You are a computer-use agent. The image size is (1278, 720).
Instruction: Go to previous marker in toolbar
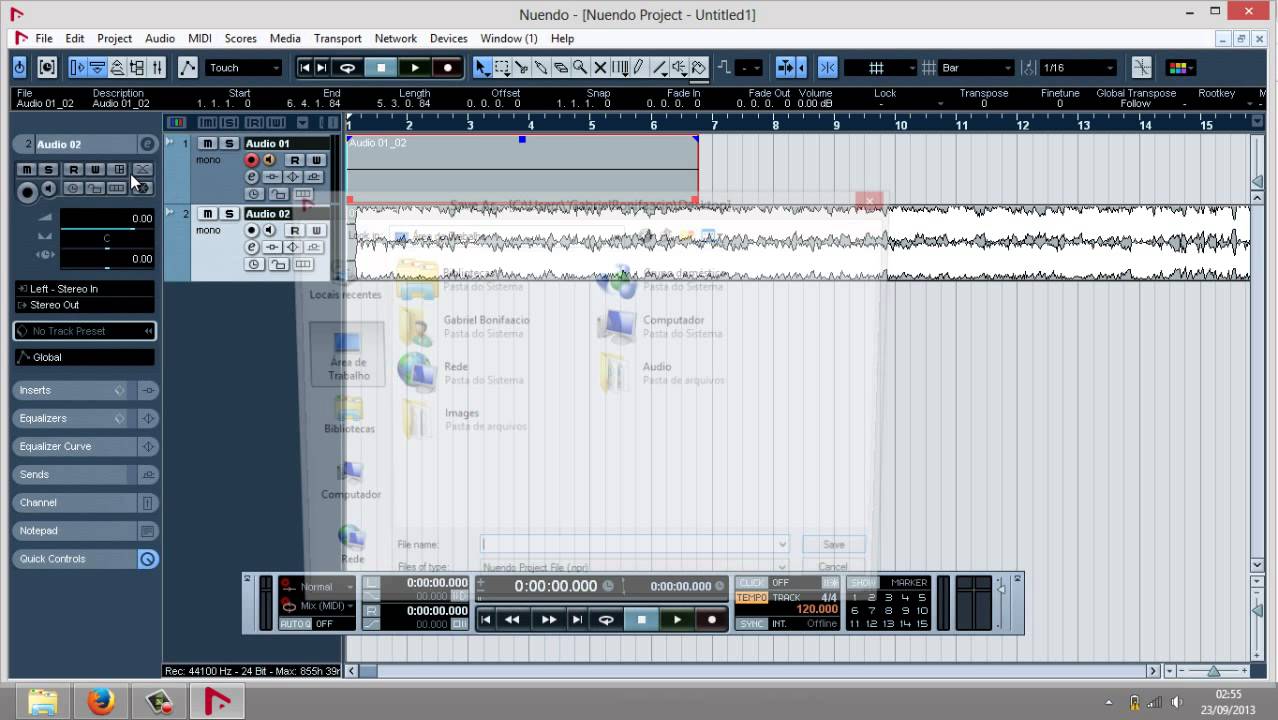click(x=304, y=68)
